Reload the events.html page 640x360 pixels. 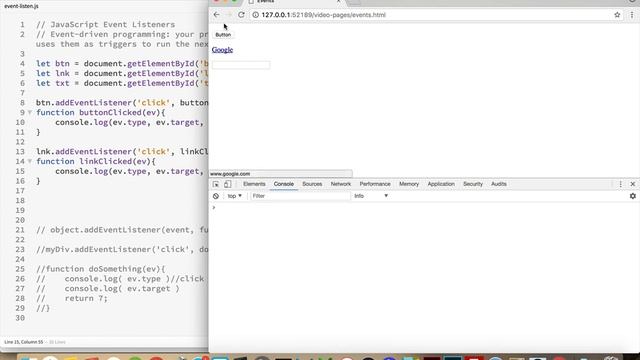coord(241,15)
